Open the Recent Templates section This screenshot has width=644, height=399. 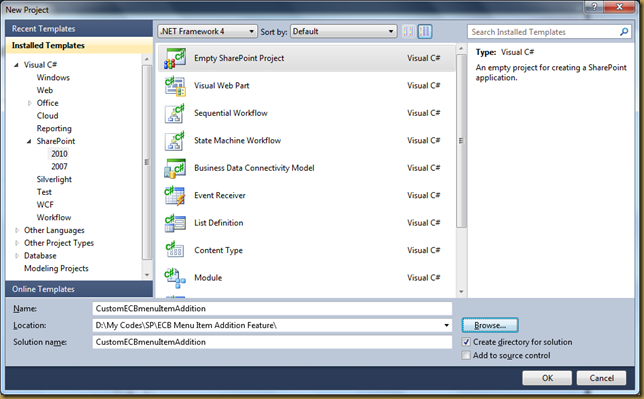[x=79, y=29]
